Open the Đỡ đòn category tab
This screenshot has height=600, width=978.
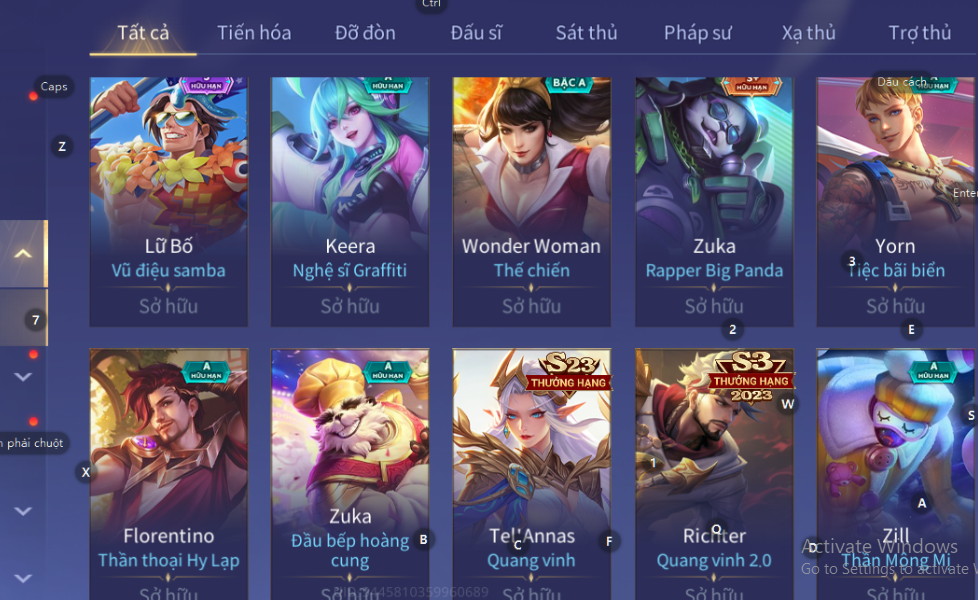[365, 32]
